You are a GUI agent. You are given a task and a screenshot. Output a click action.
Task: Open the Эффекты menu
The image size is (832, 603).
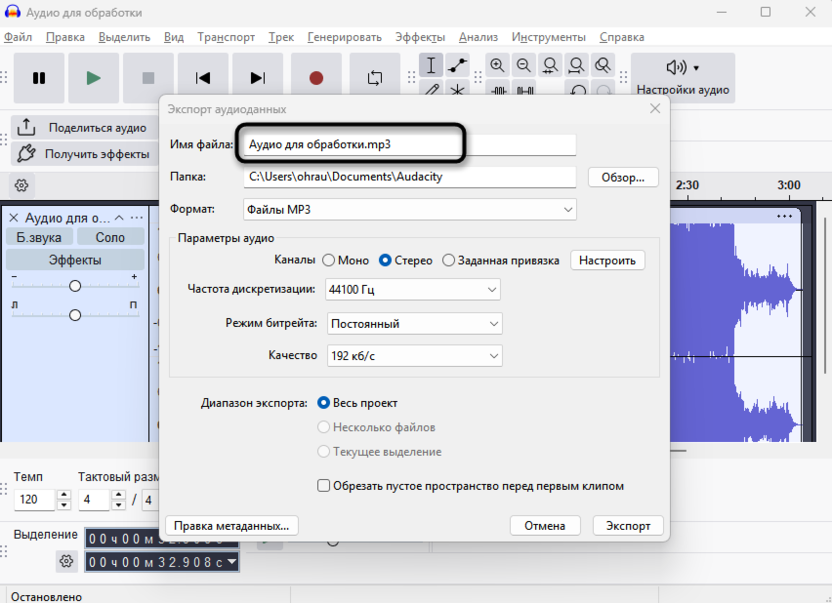click(420, 37)
